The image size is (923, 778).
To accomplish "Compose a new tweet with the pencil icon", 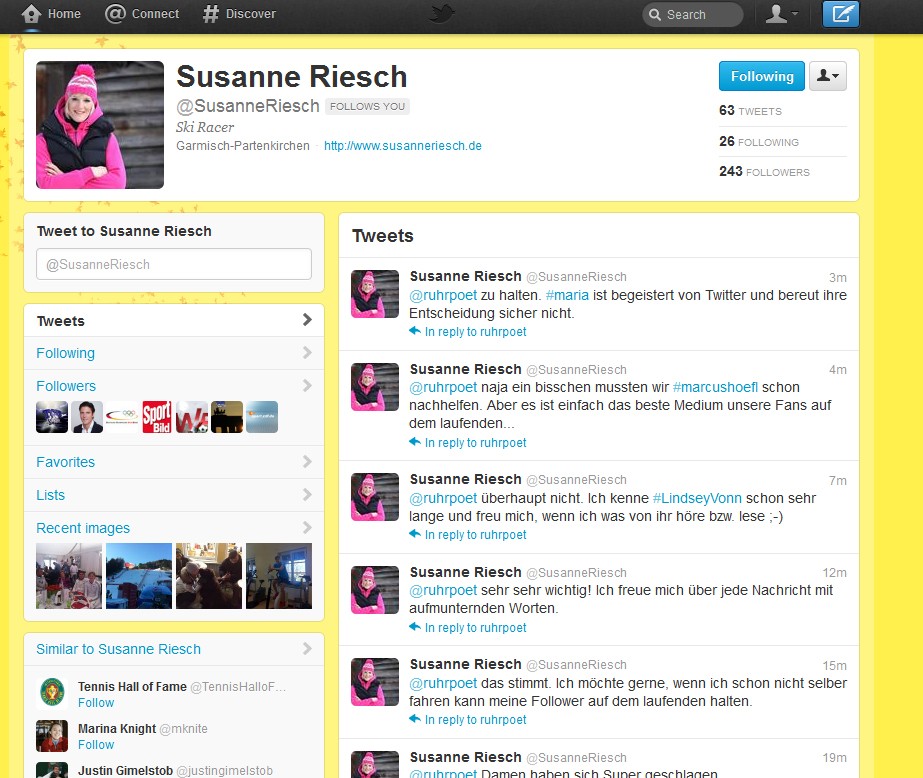I will (841, 14).
